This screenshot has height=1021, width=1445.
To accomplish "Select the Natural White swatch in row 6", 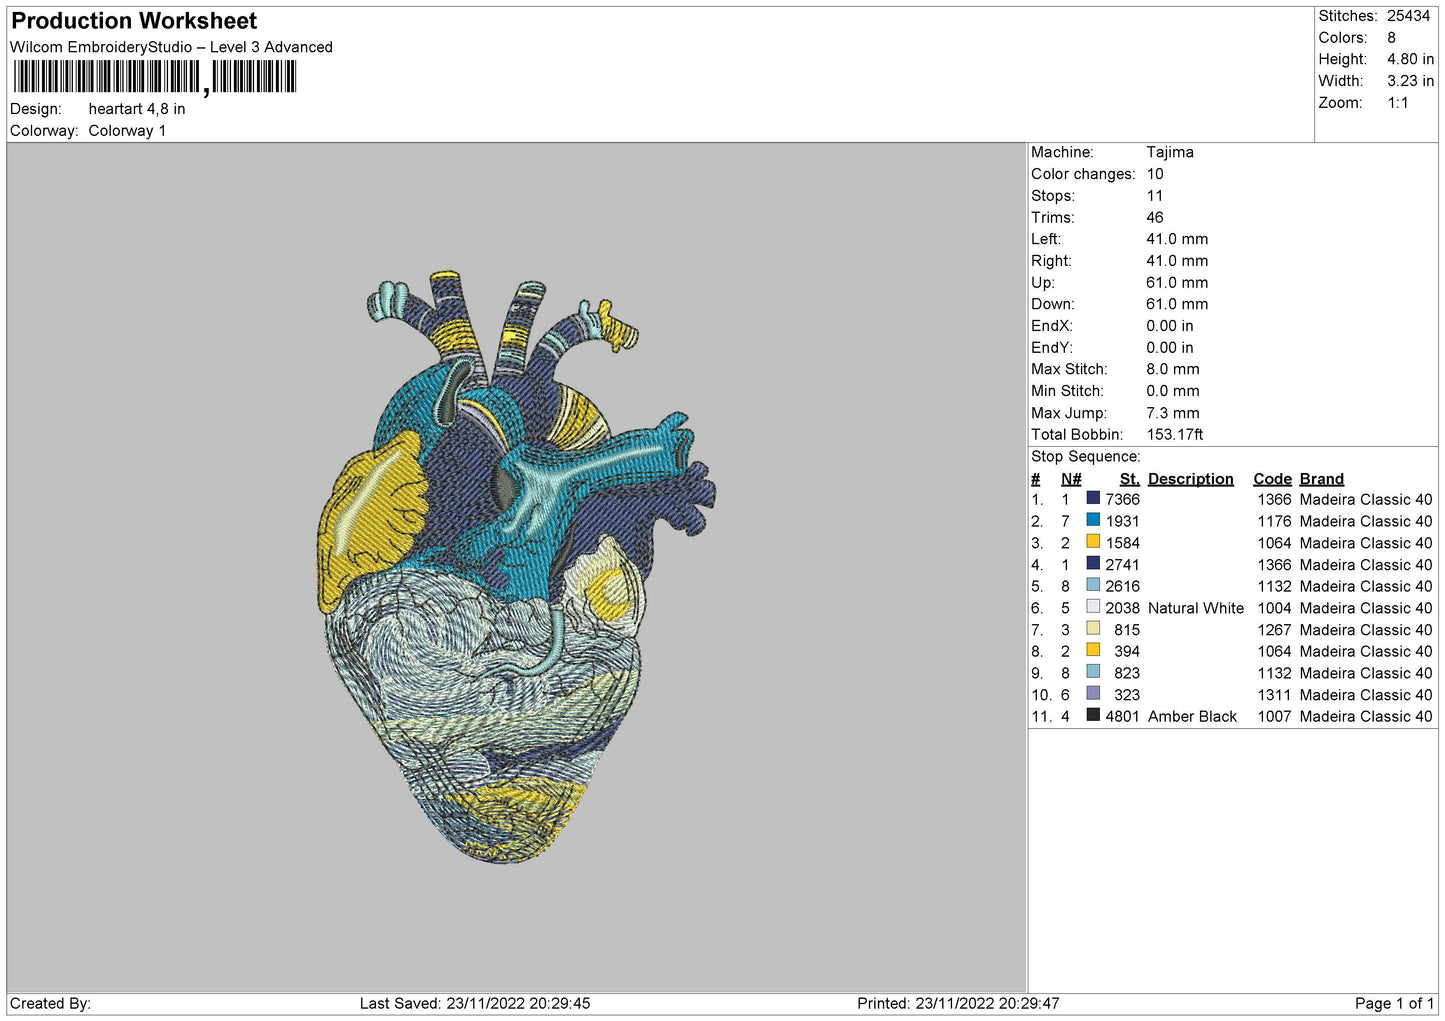I will pyautogui.click(x=1093, y=607).
